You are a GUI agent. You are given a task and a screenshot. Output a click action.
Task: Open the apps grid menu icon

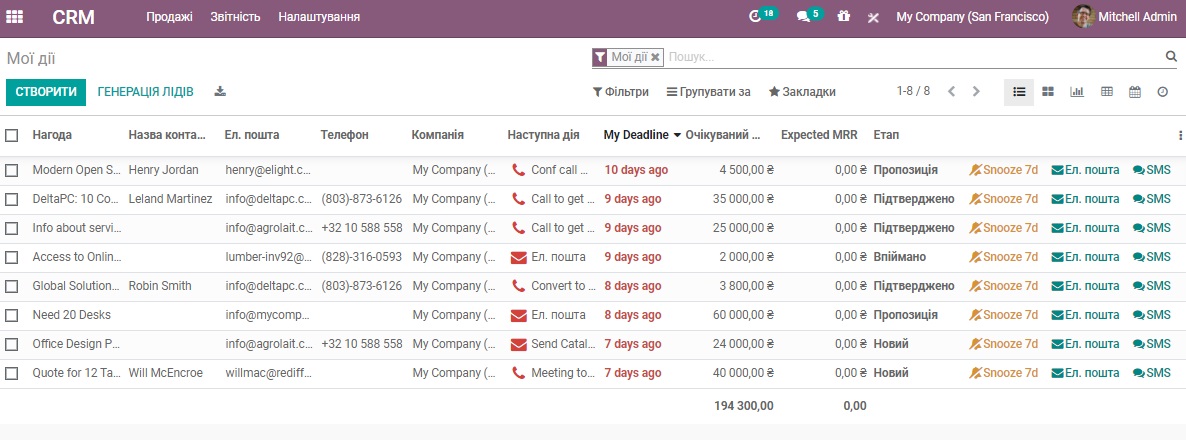pyautogui.click(x=15, y=17)
